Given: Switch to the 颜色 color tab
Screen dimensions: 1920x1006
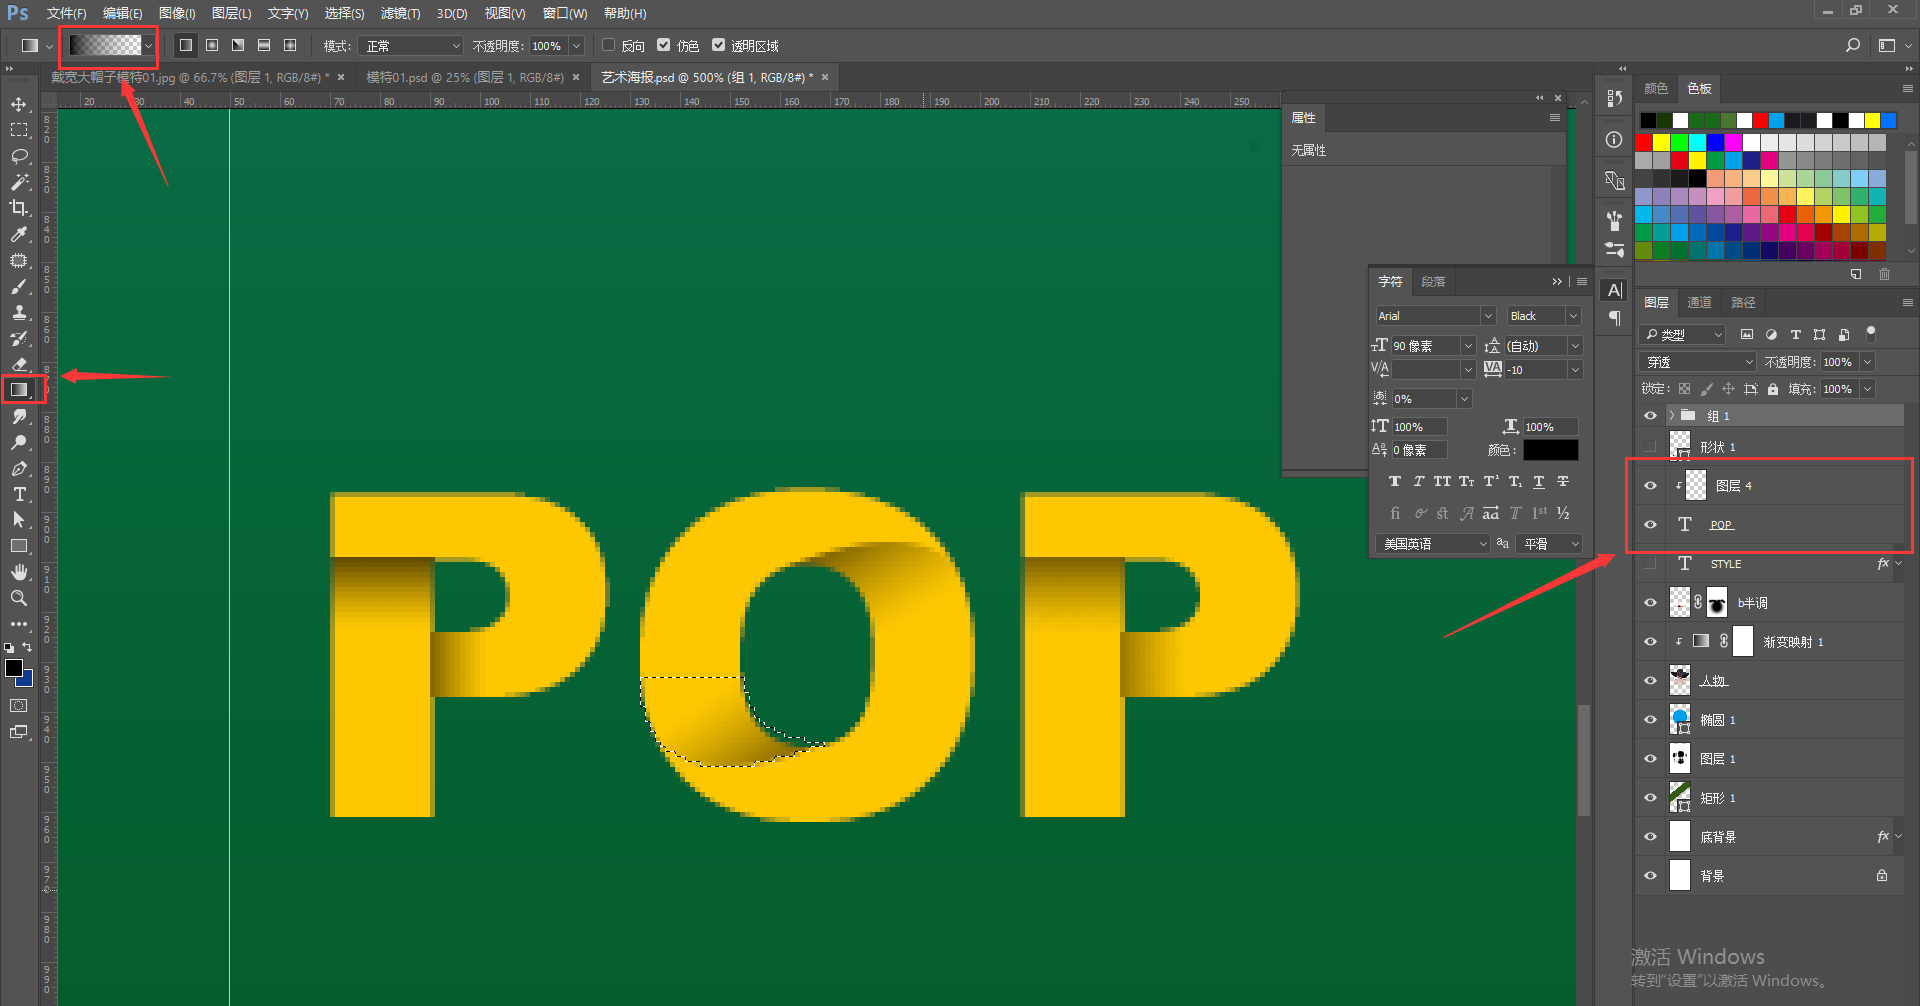Looking at the screenshot, I should point(1656,89).
